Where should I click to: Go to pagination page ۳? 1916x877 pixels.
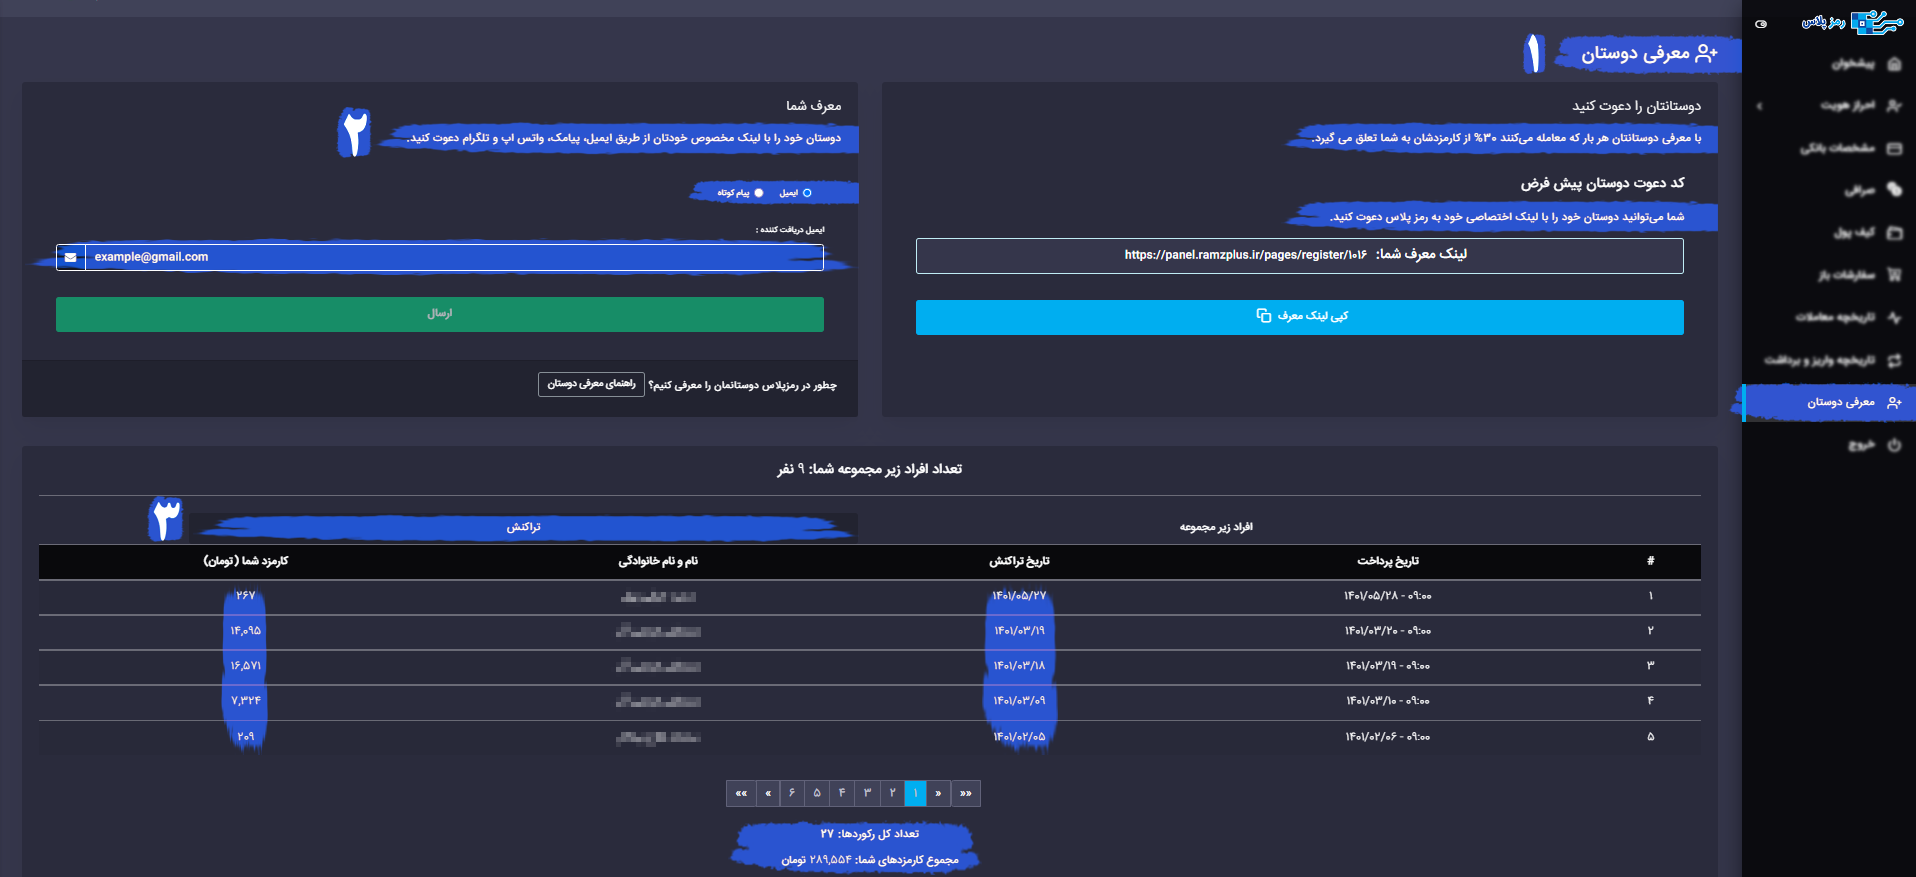tap(867, 793)
